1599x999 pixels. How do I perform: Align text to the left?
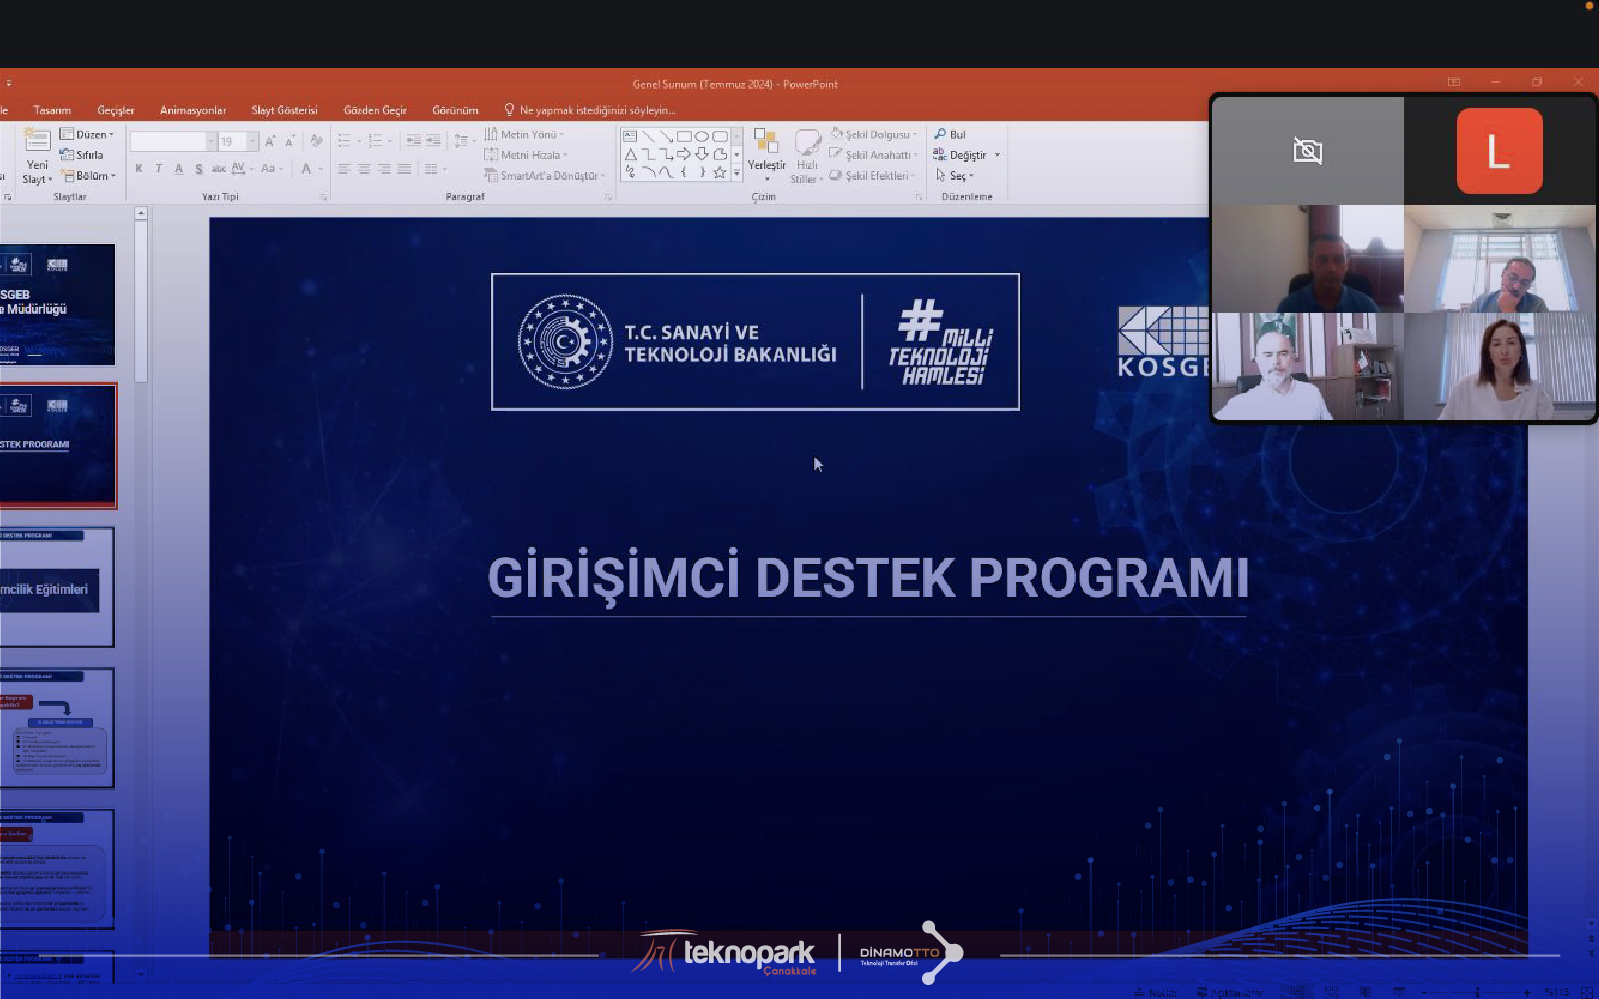click(x=344, y=169)
